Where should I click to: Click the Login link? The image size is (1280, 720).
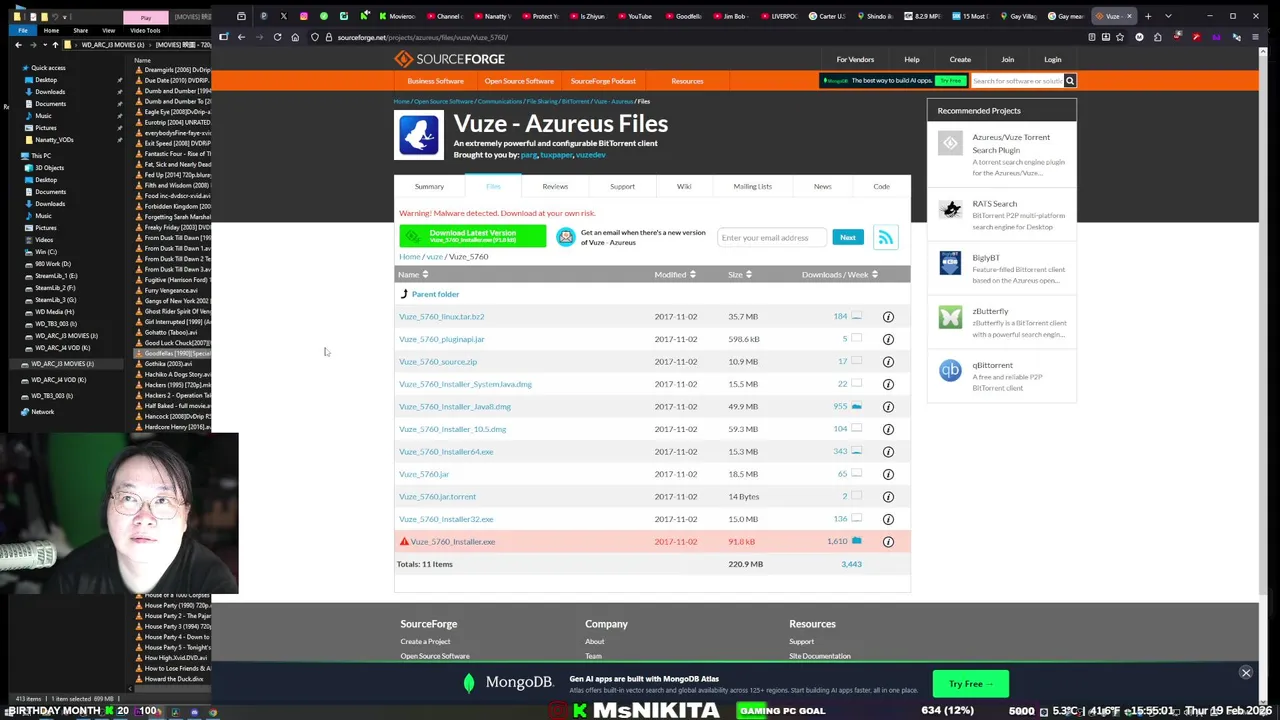pyautogui.click(x=1052, y=59)
